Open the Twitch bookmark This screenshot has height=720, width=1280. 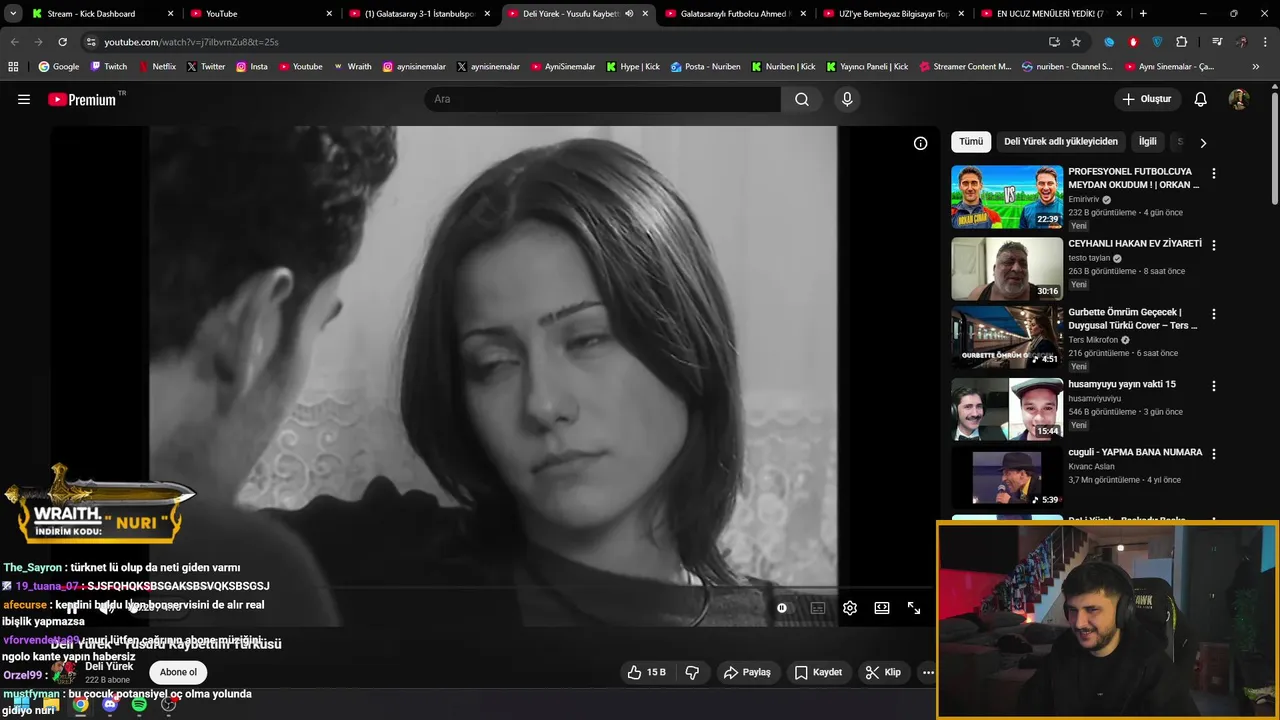point(109,67)
